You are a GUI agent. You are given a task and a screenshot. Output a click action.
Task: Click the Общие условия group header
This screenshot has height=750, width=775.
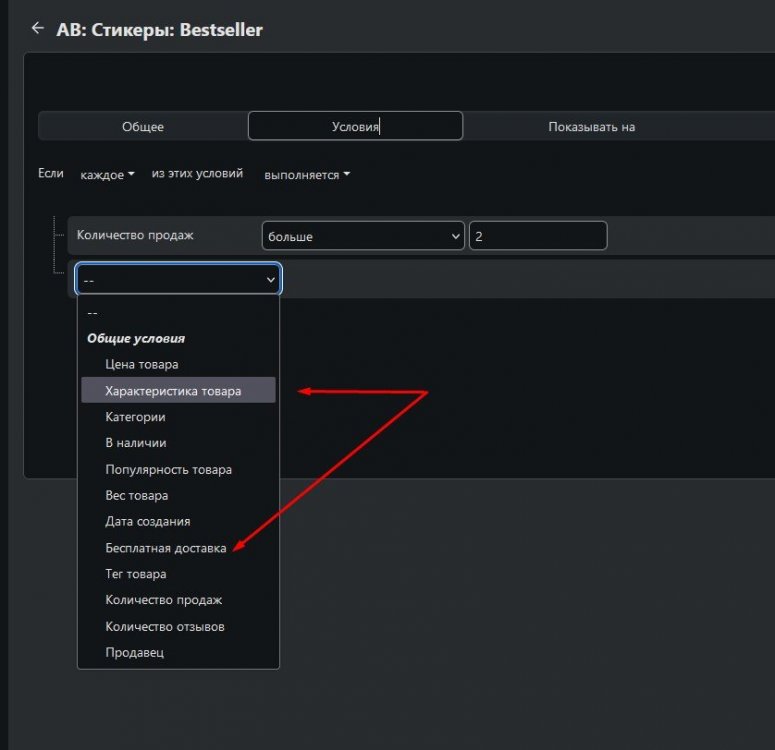click(136, 338)
